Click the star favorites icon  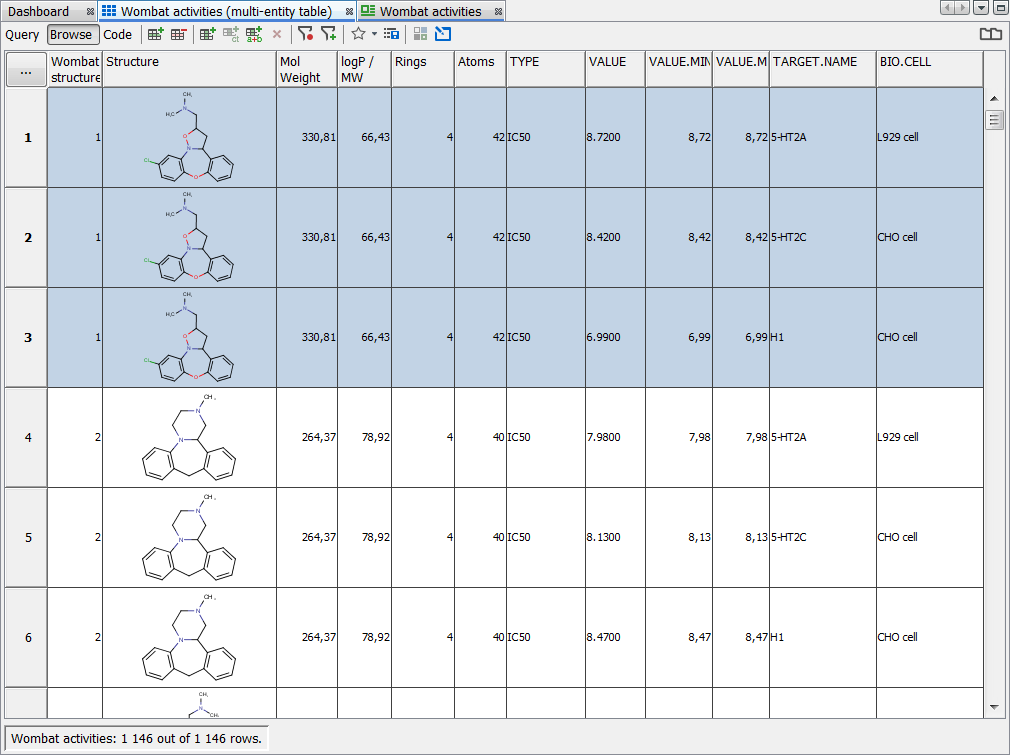tap(358, 33)
